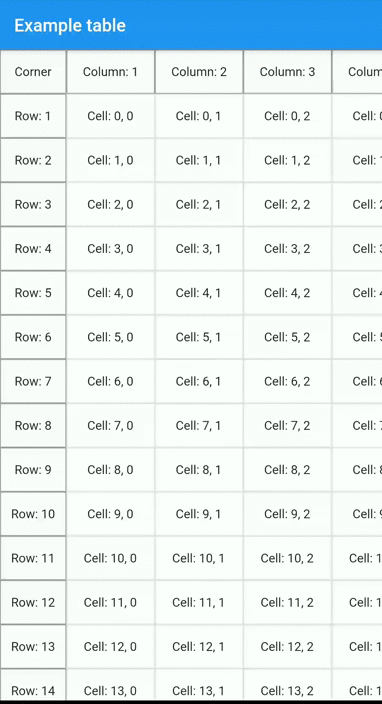Choose the cell Cell: 4, 0
382x704 pixels.
[110, 293]
